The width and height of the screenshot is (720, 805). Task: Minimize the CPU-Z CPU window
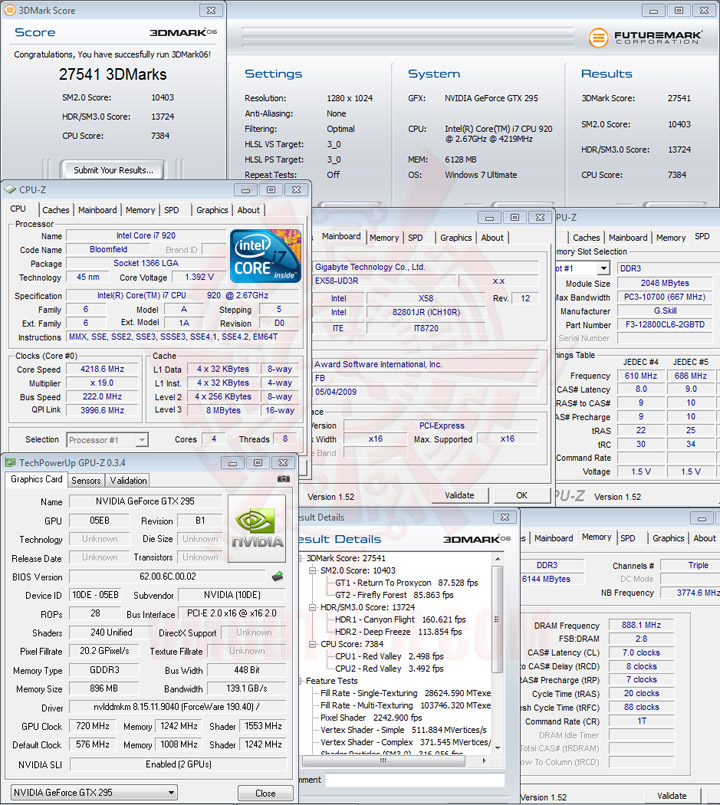point(245,190)
